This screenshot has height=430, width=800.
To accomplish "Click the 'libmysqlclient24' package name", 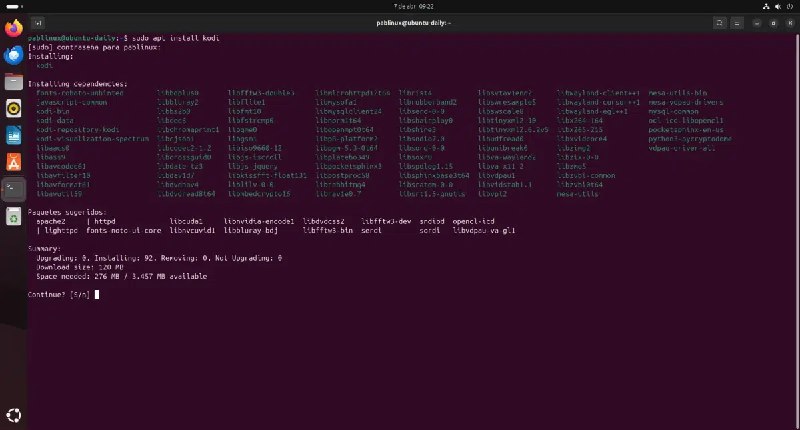I will point(348,111).
